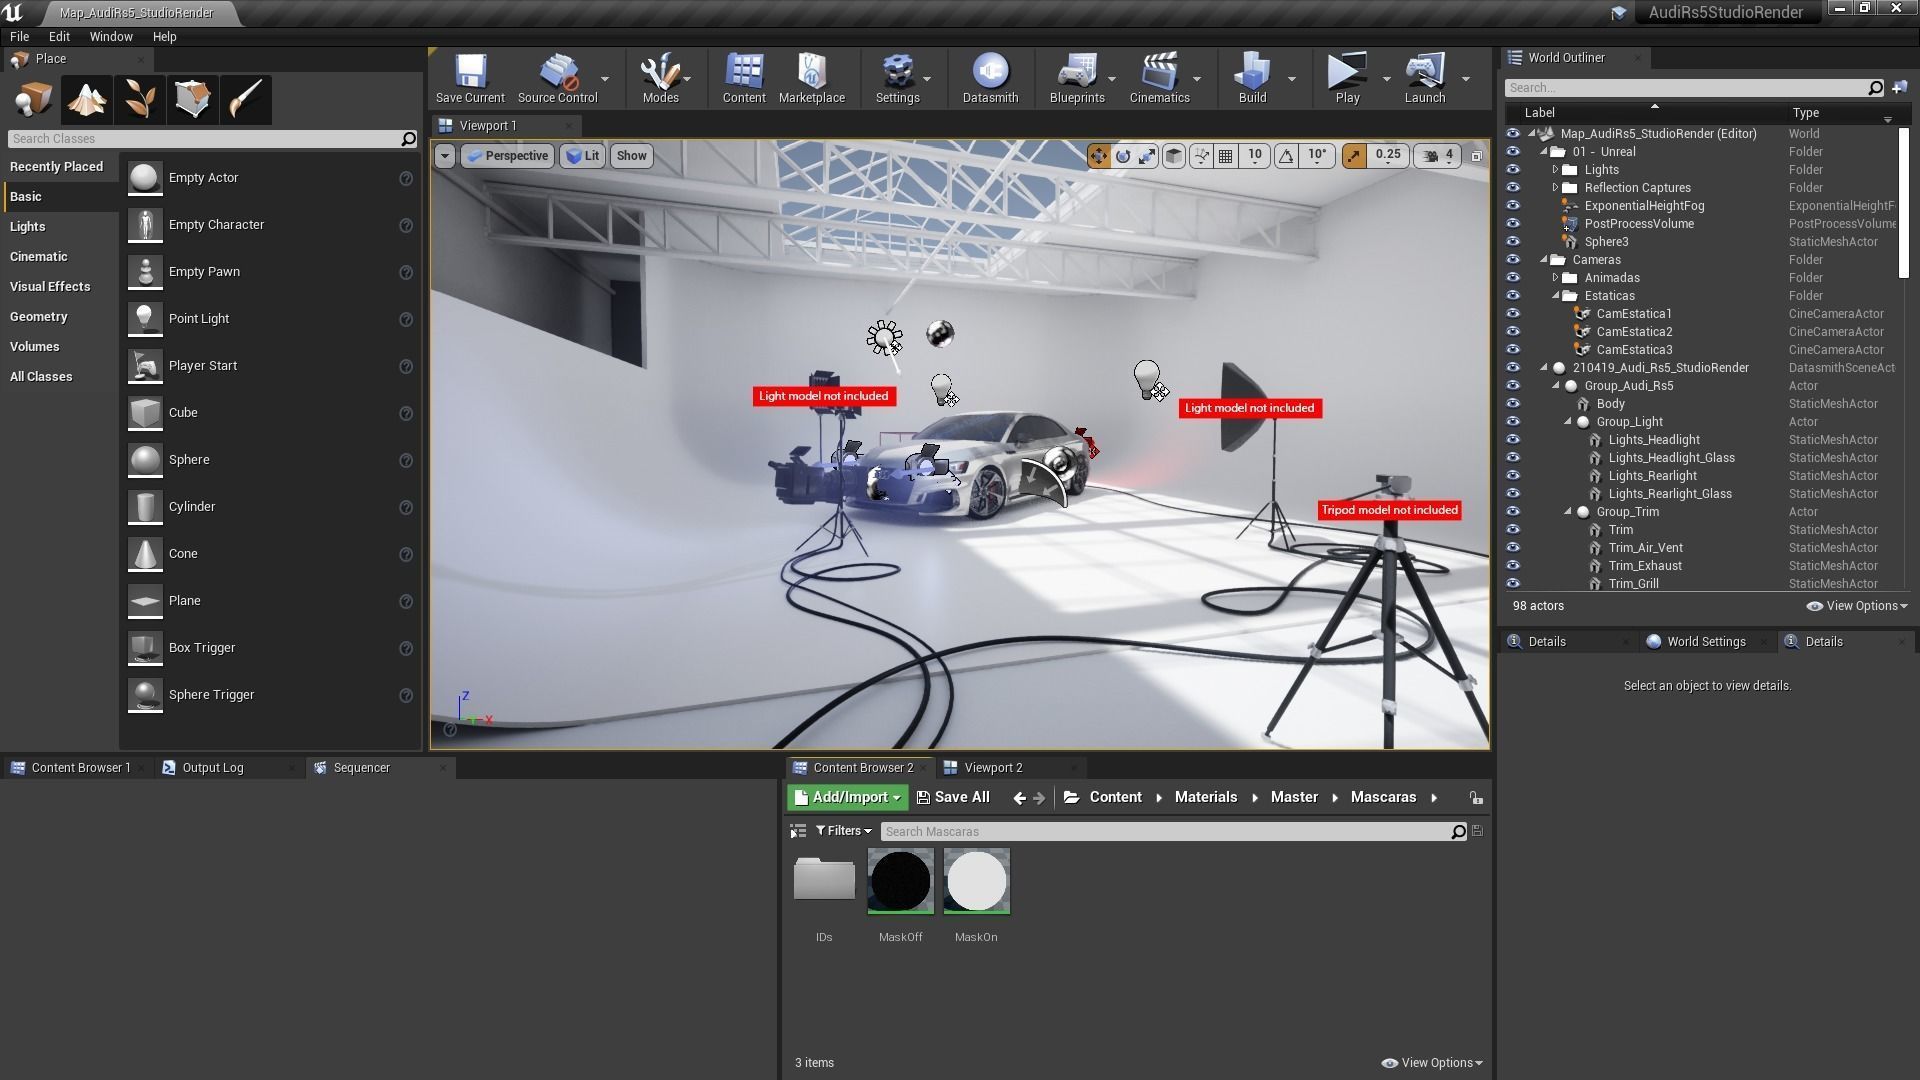Toggle rotation snapping in viewport
Screen dimensions: 1920x1080
(x=1286, y=156)
